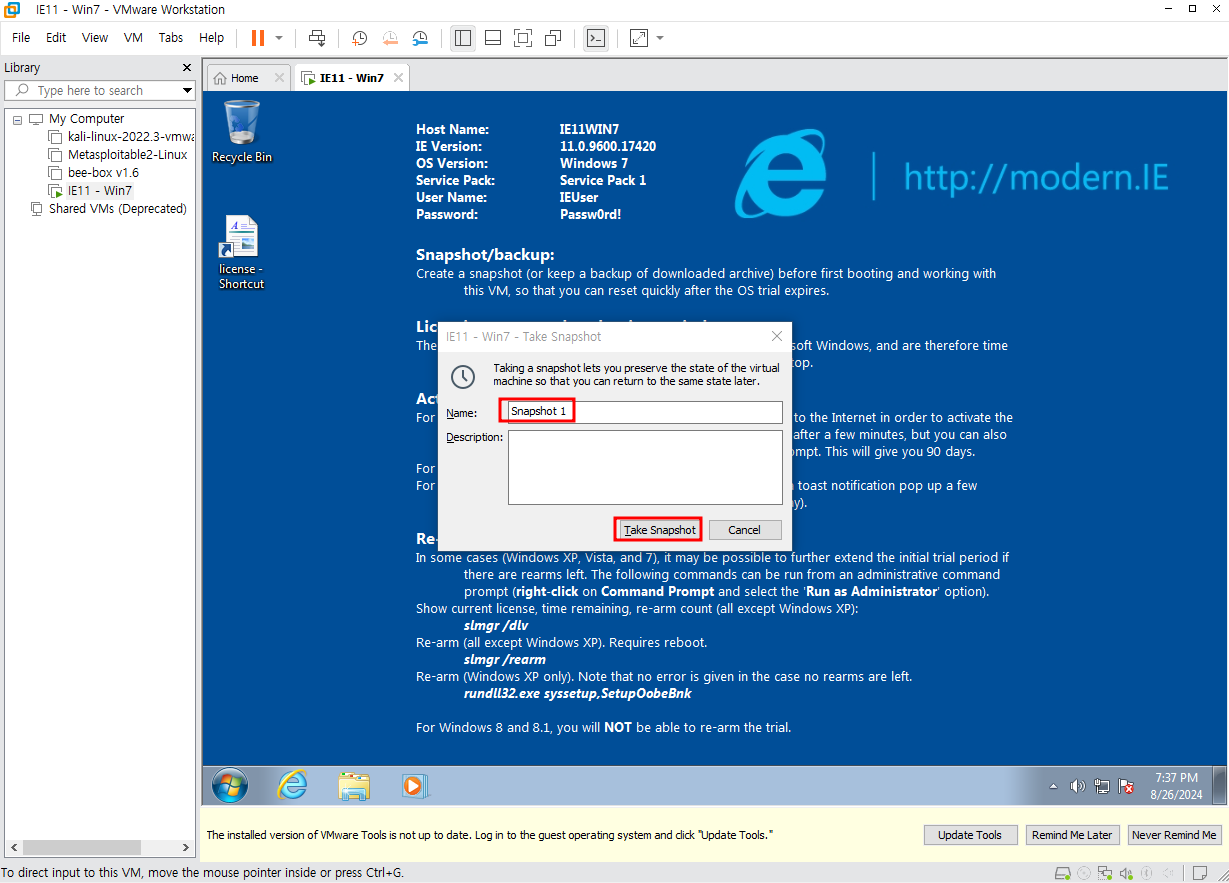Click the guest network tray icon
The width and height of the screenshot is (1229, 883).
(1102, 787)
